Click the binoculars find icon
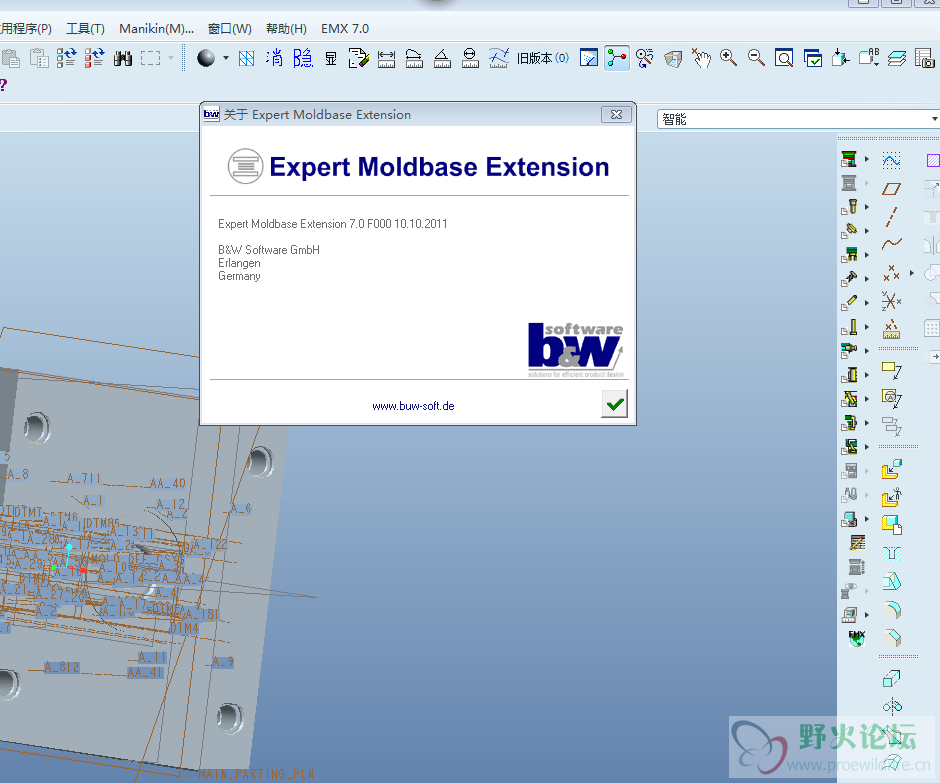Image resolution: width=940 pixels, height=783 pixels. pos(123,58)
